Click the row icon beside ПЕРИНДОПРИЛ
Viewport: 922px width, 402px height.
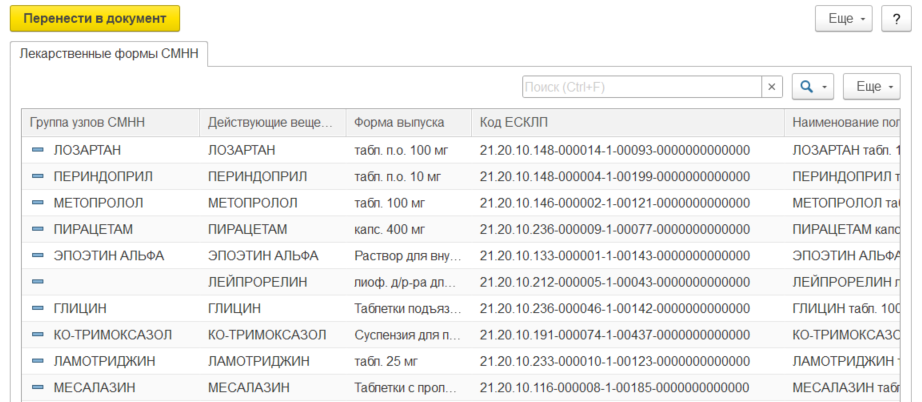click(x=39, y=177)
